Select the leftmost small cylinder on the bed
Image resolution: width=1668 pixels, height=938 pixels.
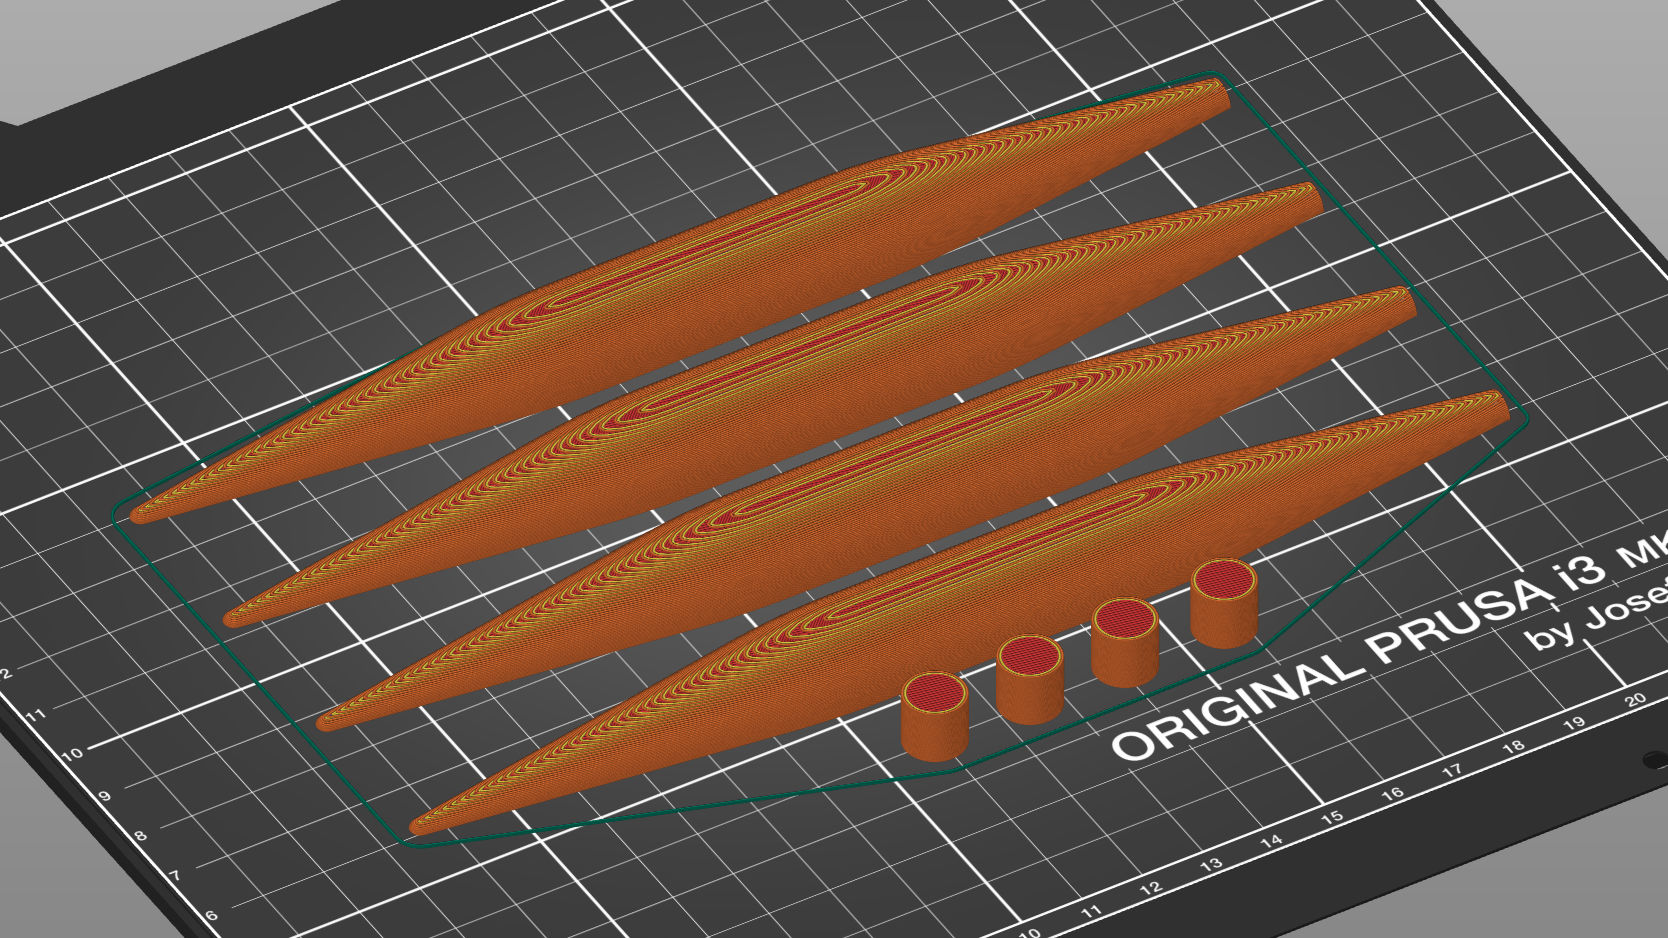click(x=935, y=716)
